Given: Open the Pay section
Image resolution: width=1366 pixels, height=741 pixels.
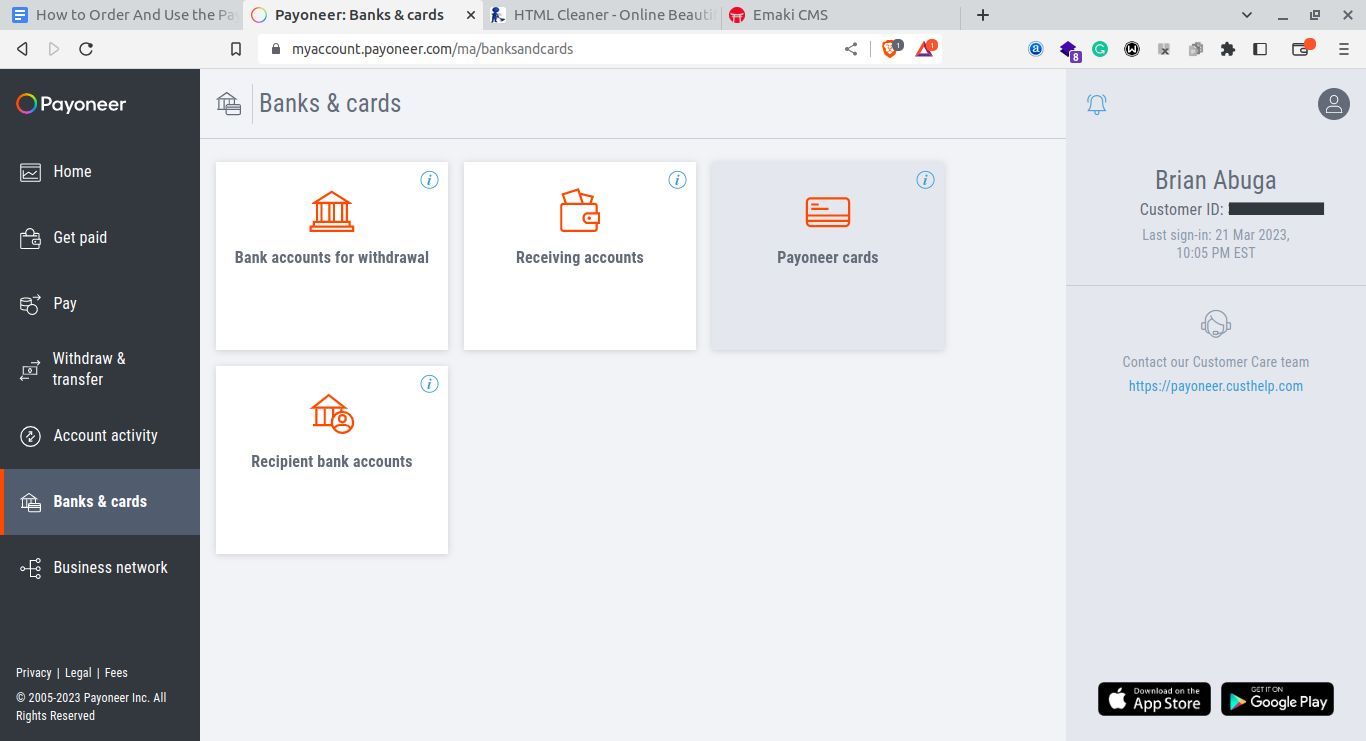Looking at the screenshot, I should [65, 303].
